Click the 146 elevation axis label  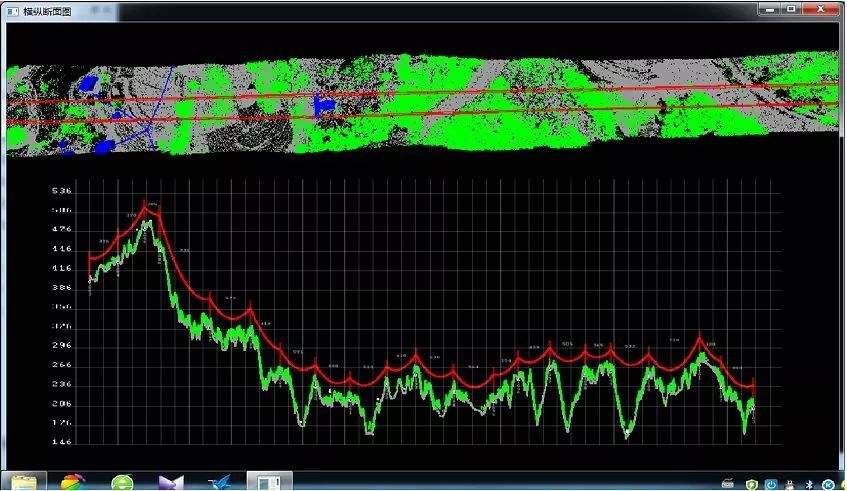click(62, 442)
